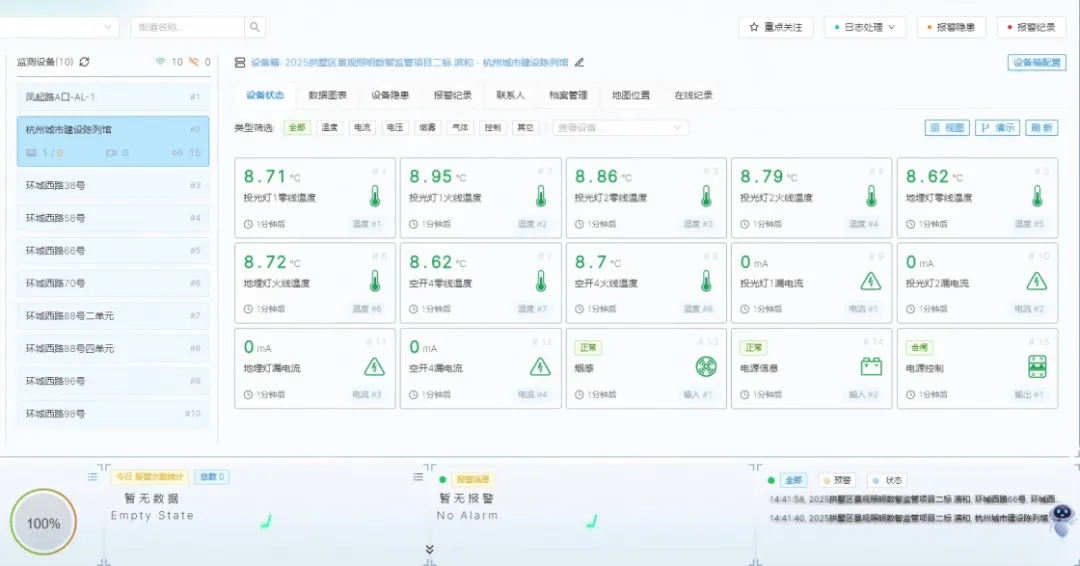Expand the double-chevron arrow in bottom panel

click(430, 549)
